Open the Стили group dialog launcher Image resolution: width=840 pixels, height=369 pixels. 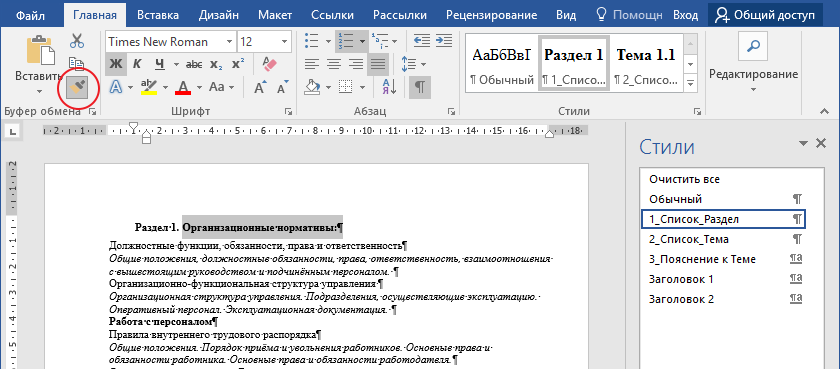[697, 111]
